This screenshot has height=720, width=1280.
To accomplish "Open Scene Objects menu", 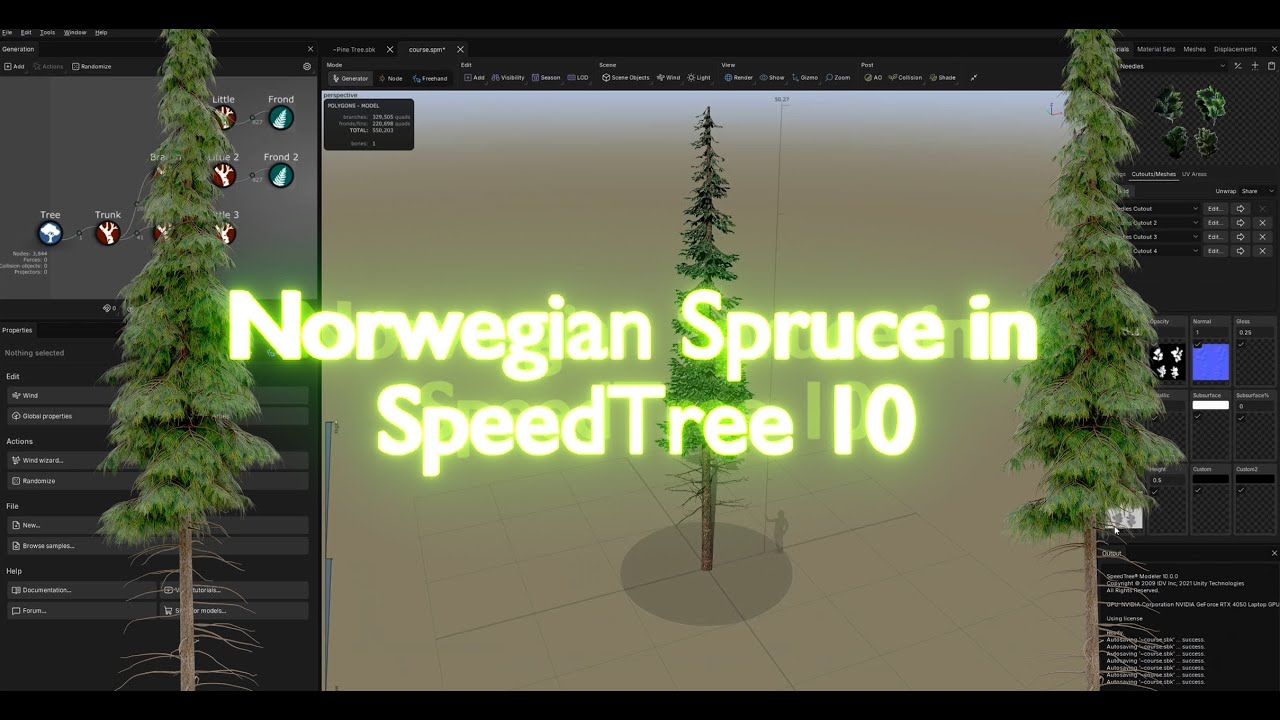I will coord(626,77).
